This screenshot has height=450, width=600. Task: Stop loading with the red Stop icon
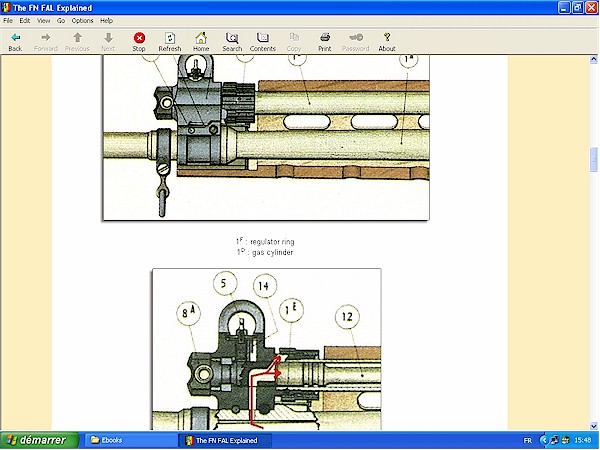coord(139,42)
